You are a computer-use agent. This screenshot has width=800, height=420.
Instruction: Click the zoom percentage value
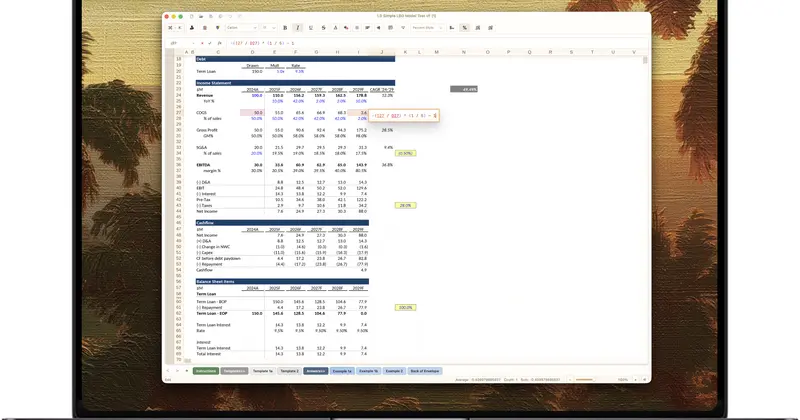(x=623, y=380)
